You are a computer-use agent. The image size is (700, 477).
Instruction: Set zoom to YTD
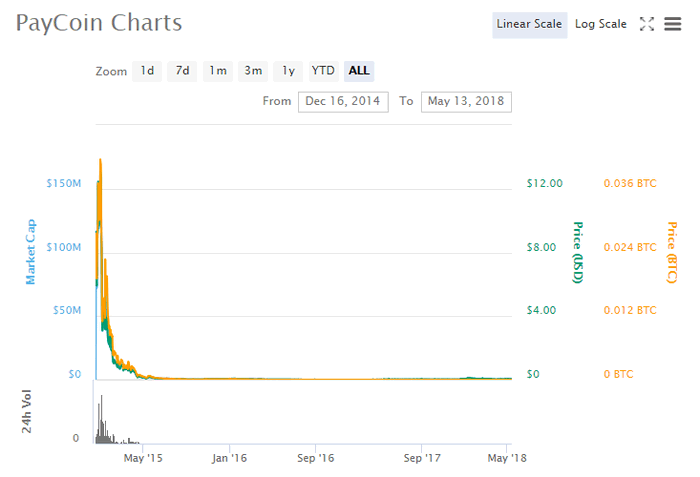point(323,71)
